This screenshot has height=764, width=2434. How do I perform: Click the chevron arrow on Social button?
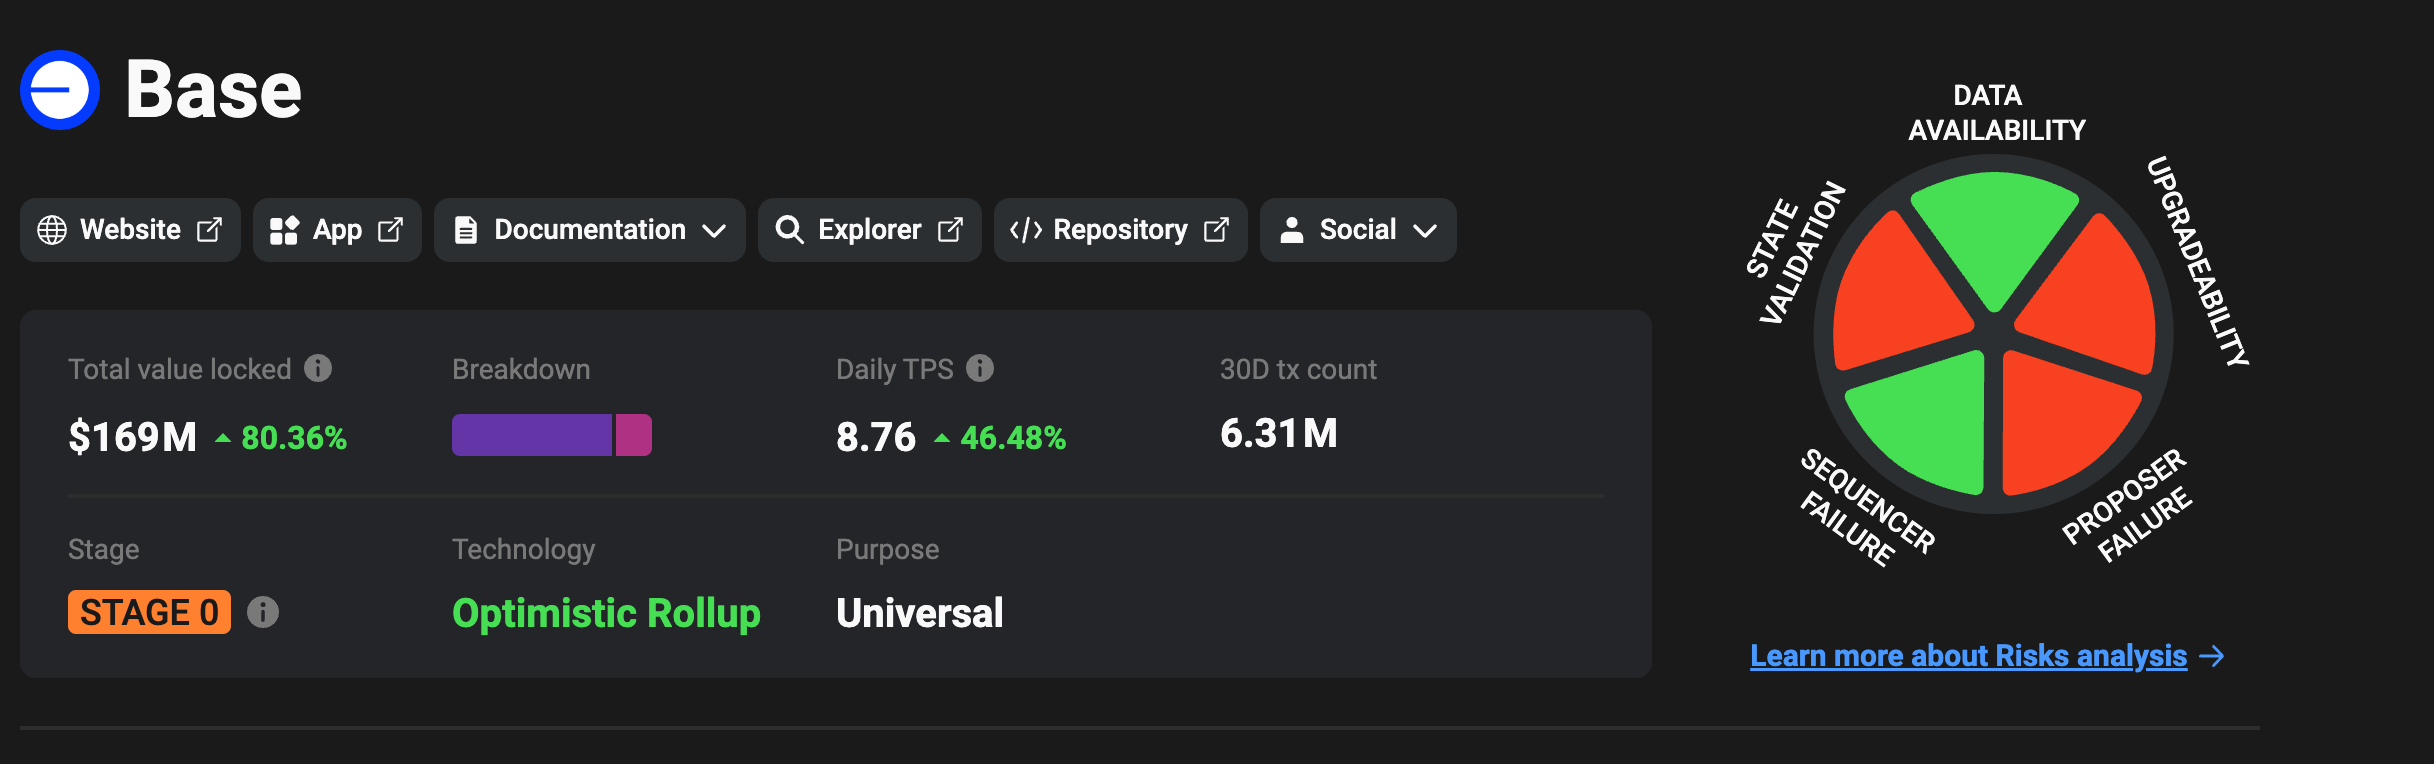click(1425, 231)
